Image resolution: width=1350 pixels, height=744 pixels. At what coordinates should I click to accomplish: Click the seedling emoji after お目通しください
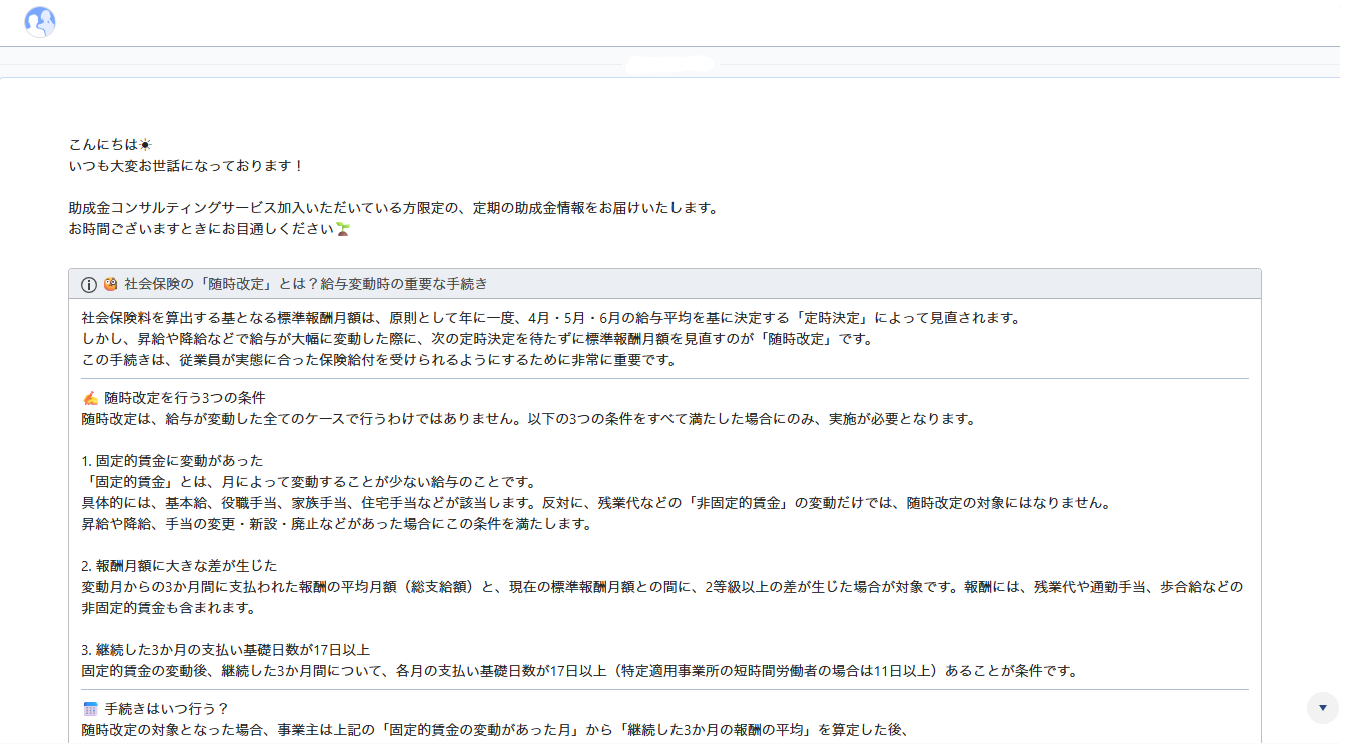pos(343,229)
